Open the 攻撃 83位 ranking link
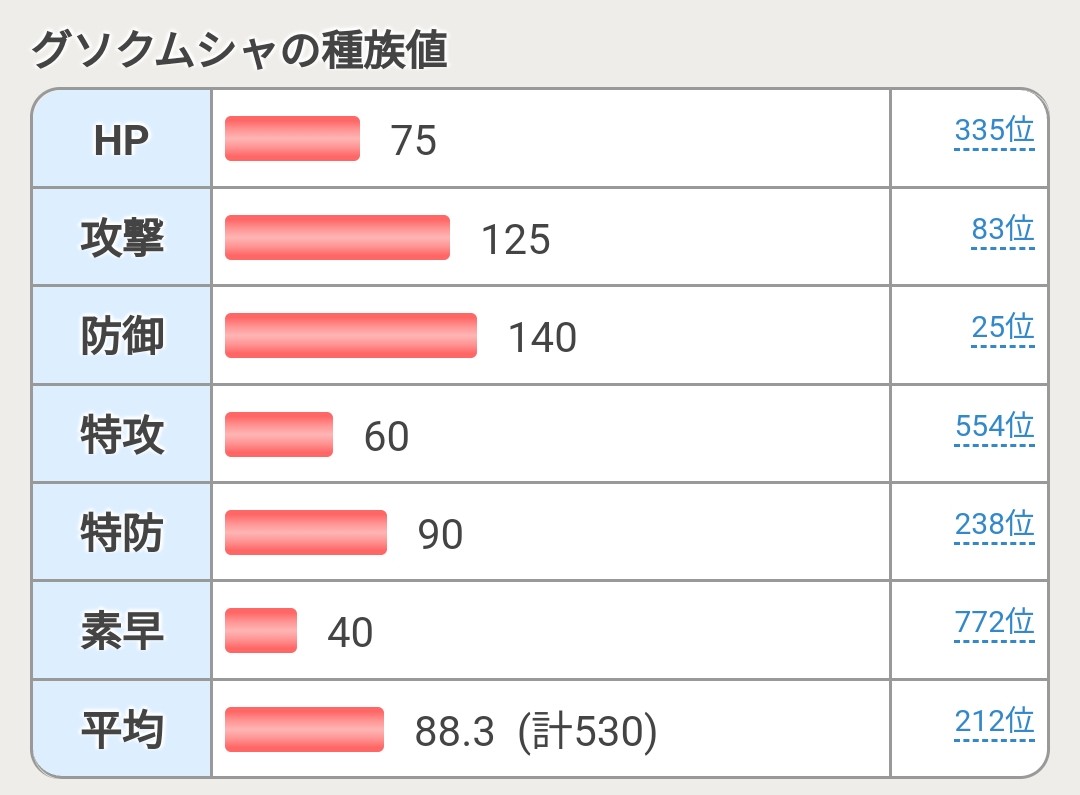The width and height of the screenshot is (1080, 795). tap(1003, 229)
